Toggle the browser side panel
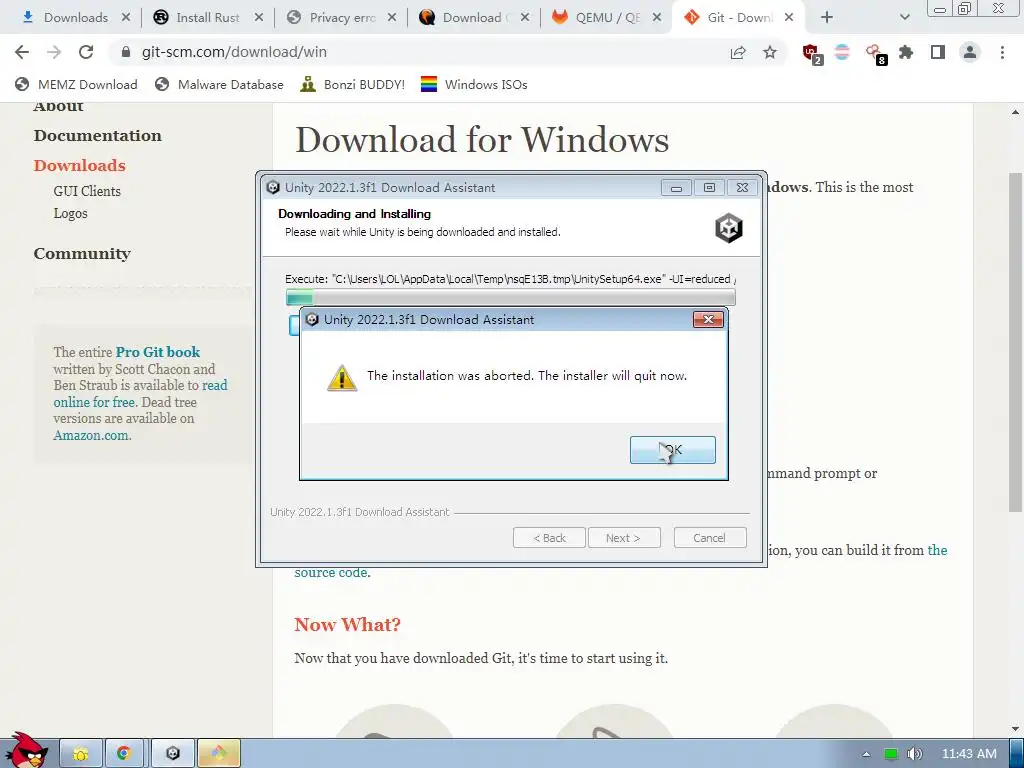This screenshot has height=768, width=1024. click(938, 52)
